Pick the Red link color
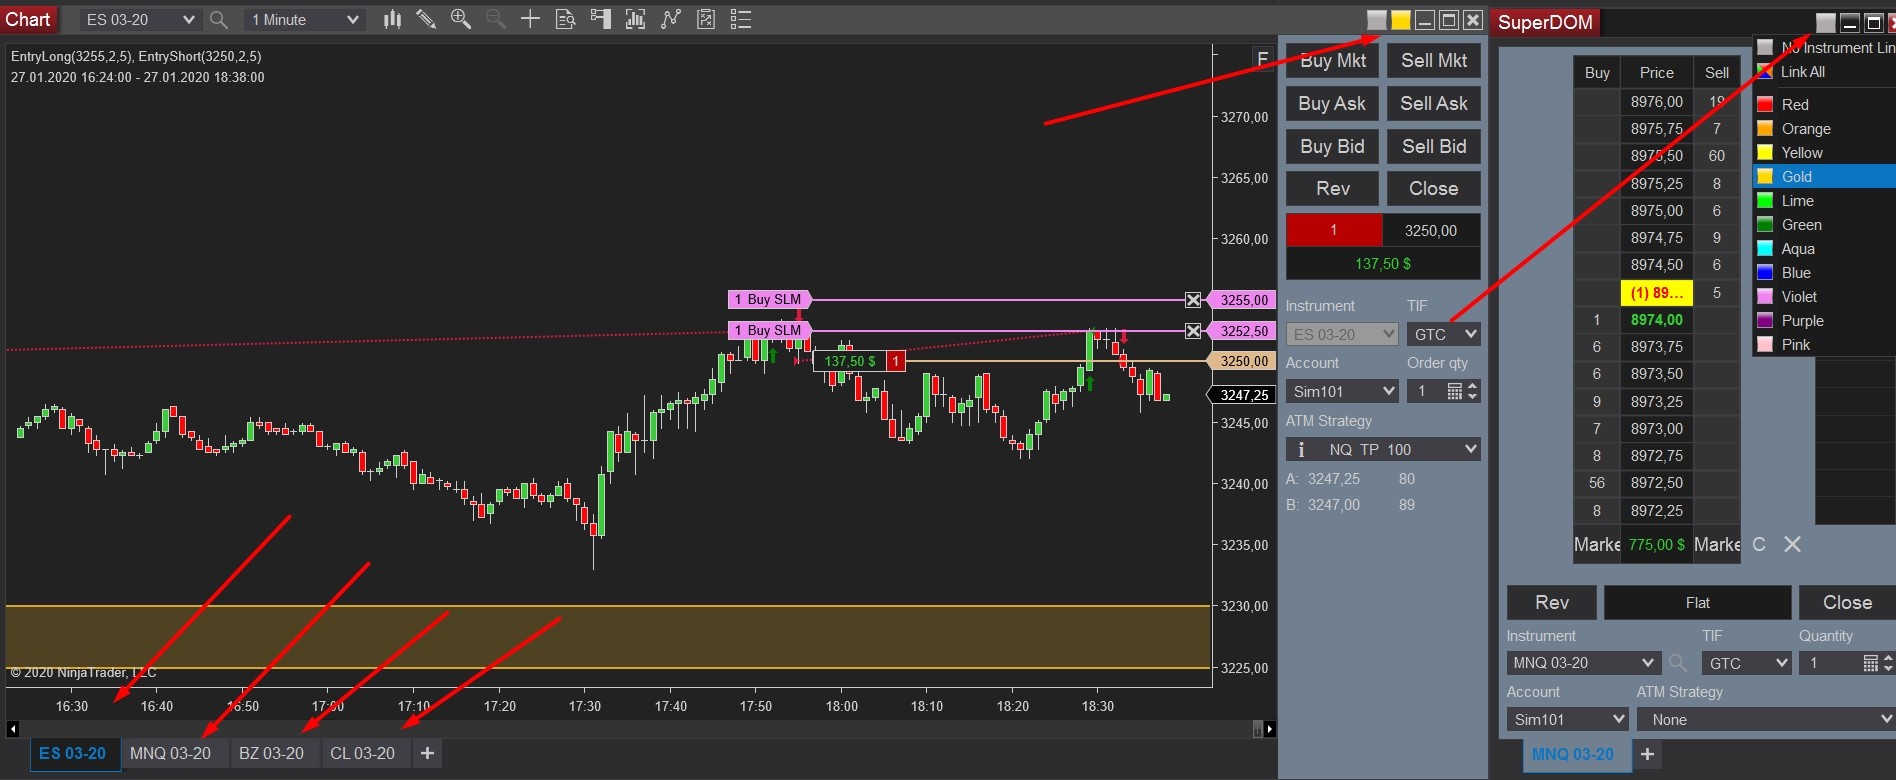The height and width of the screenshot is (780, 1896). tap(1825, 105)
